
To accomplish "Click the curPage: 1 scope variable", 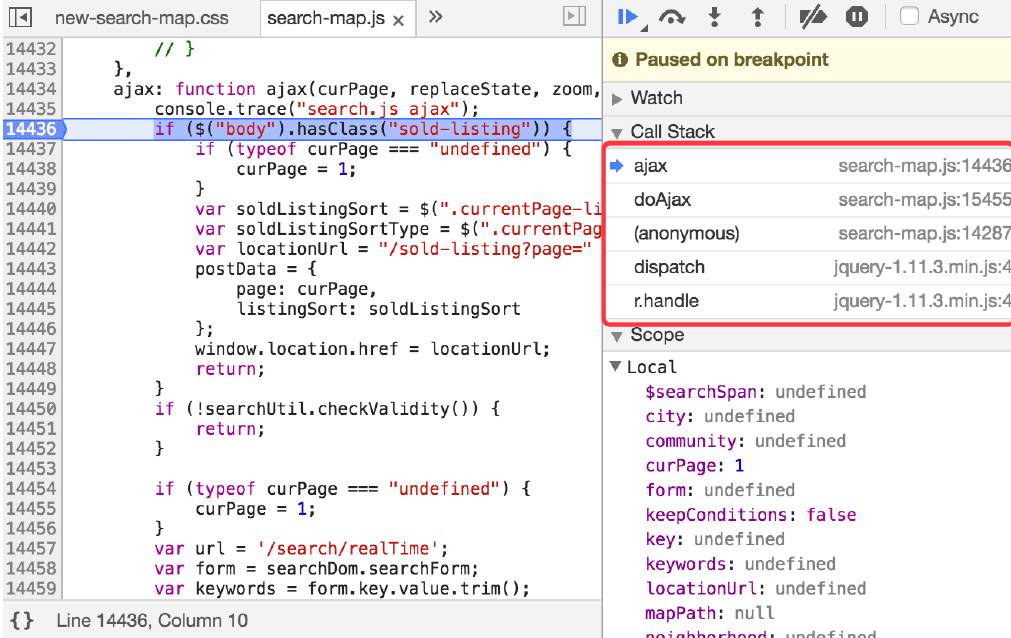I will coord(695,466).
